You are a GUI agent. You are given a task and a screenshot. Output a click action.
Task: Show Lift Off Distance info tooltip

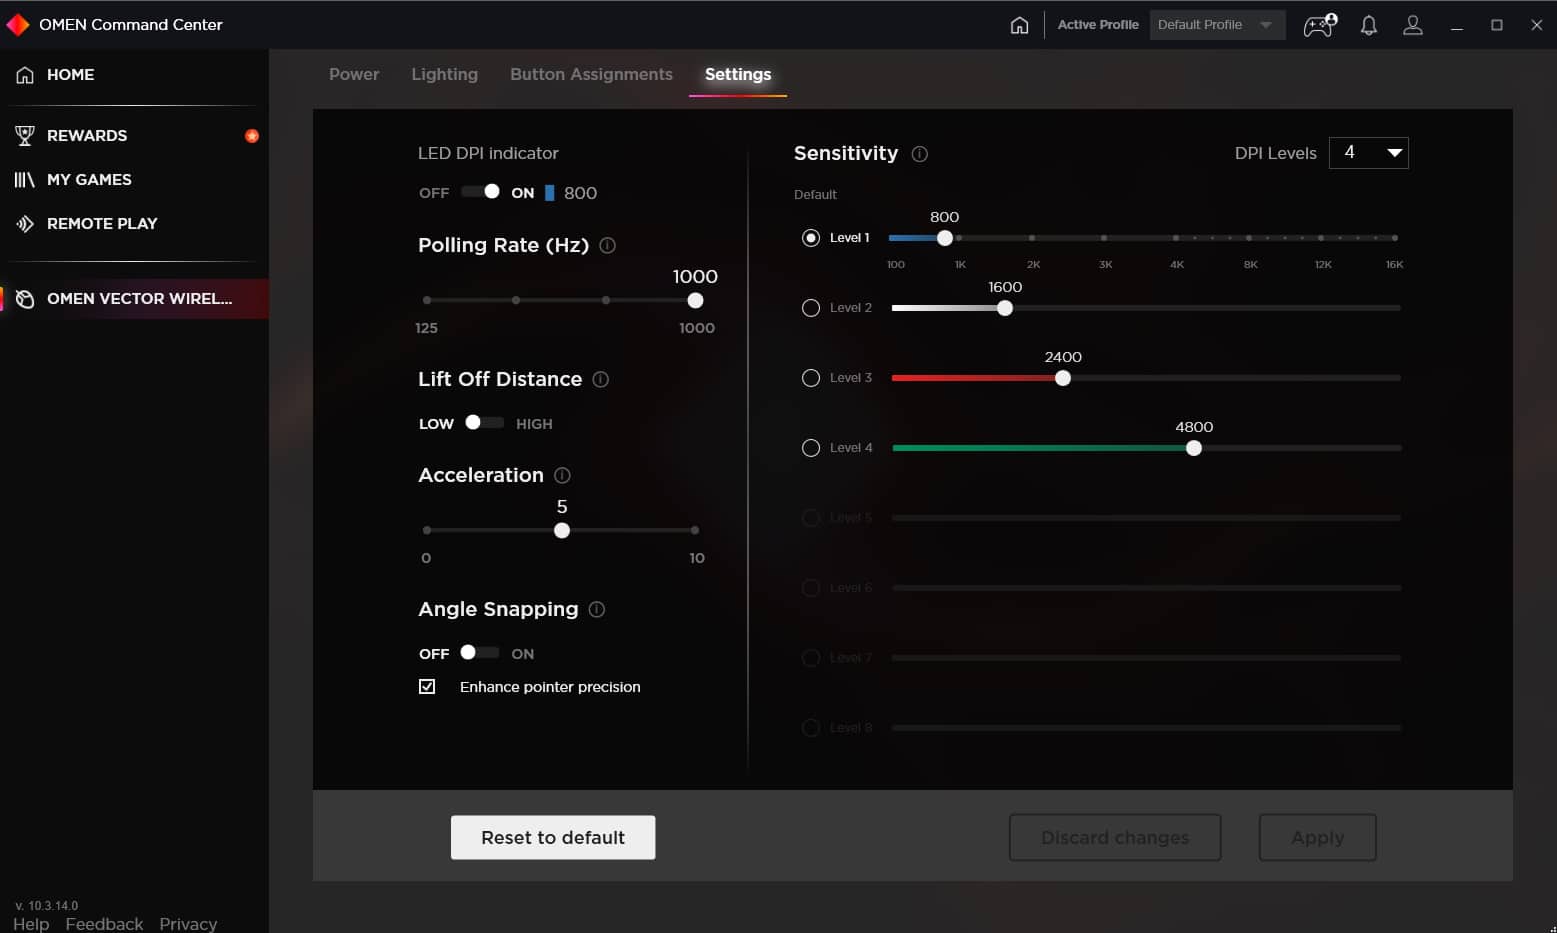[x=601, y=379]
